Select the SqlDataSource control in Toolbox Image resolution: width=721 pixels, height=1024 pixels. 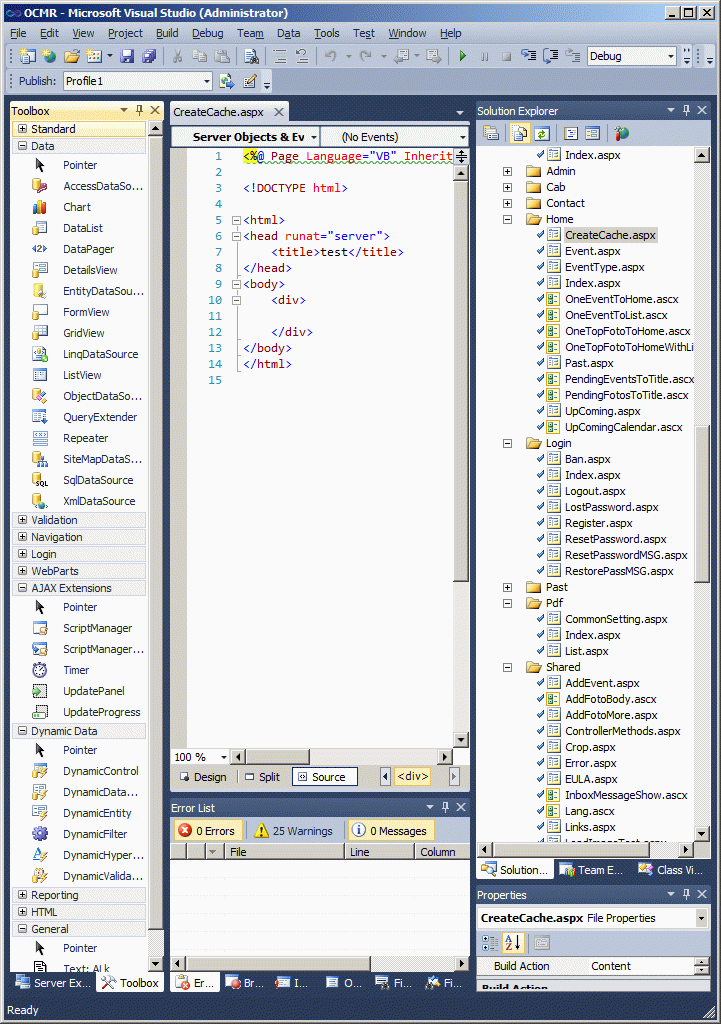point(98,480)
